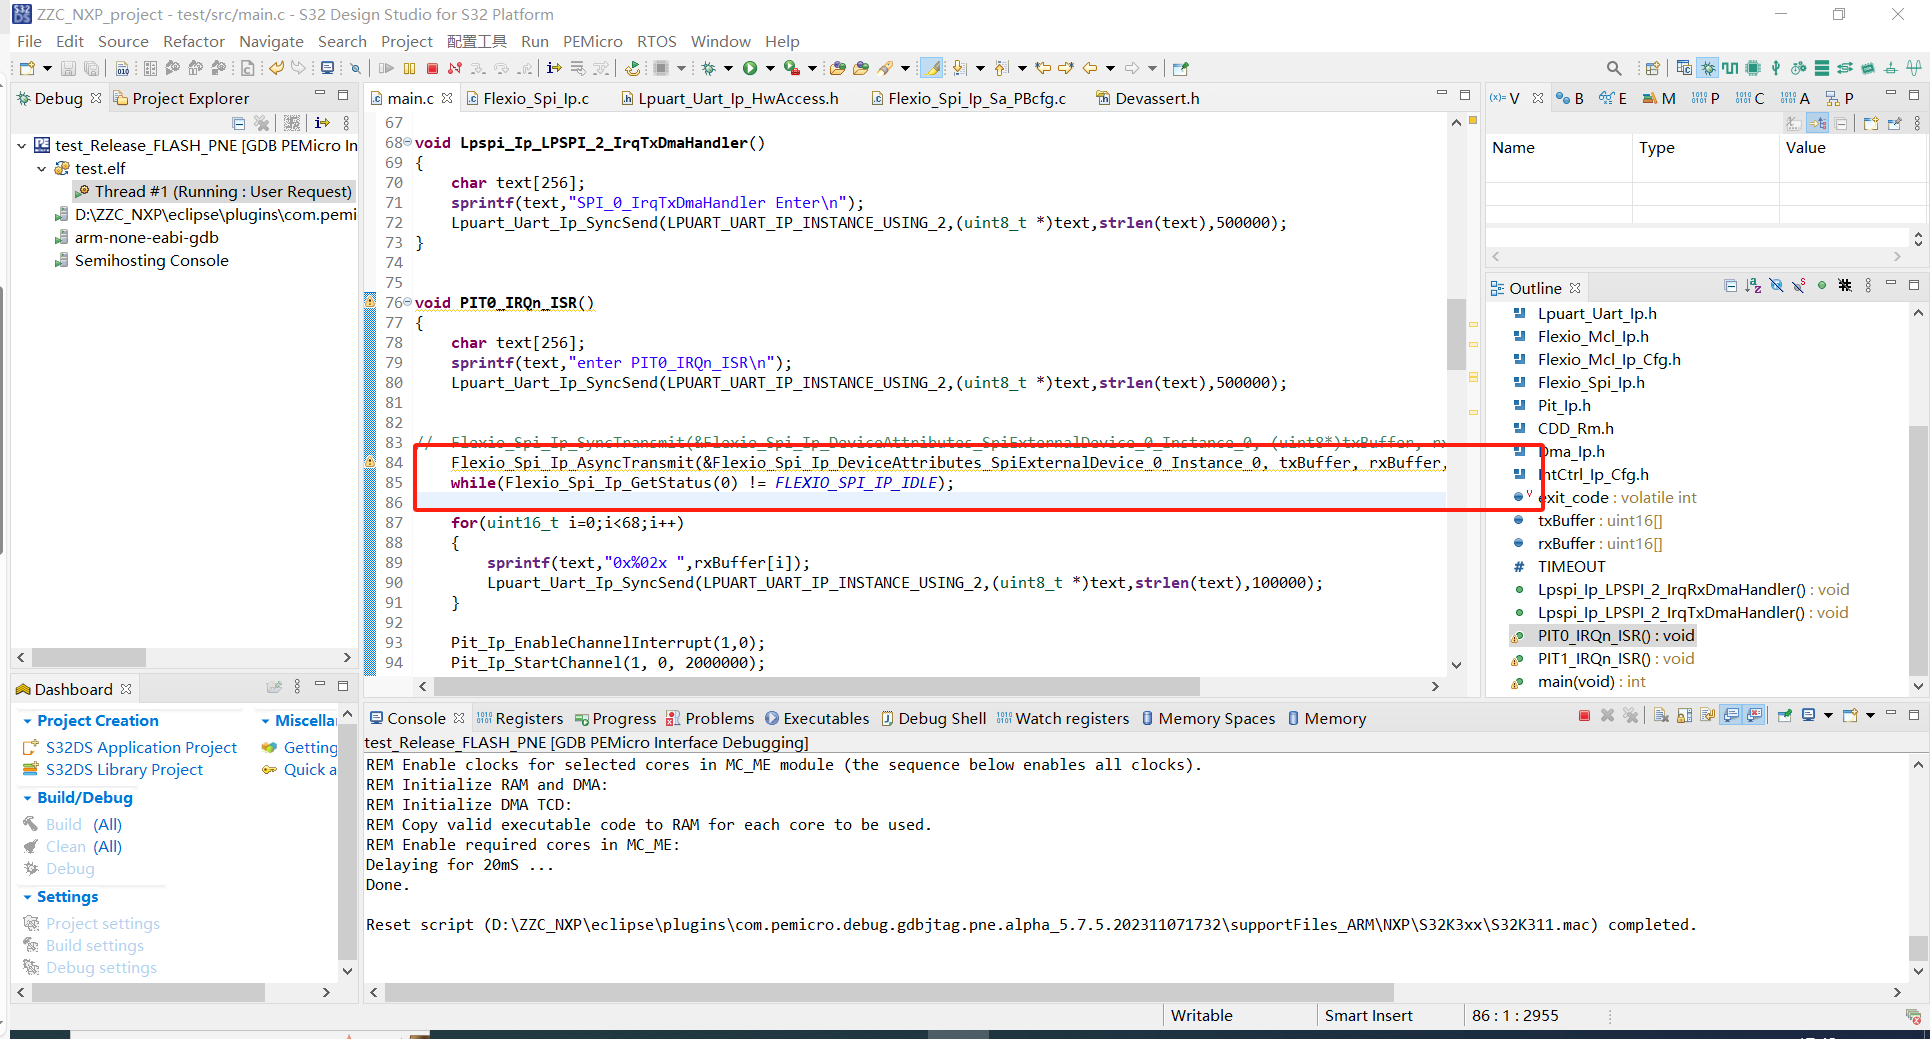
Task: Click the Clear Console icon
Action: pyautogui.click(x=1661, y=717)
